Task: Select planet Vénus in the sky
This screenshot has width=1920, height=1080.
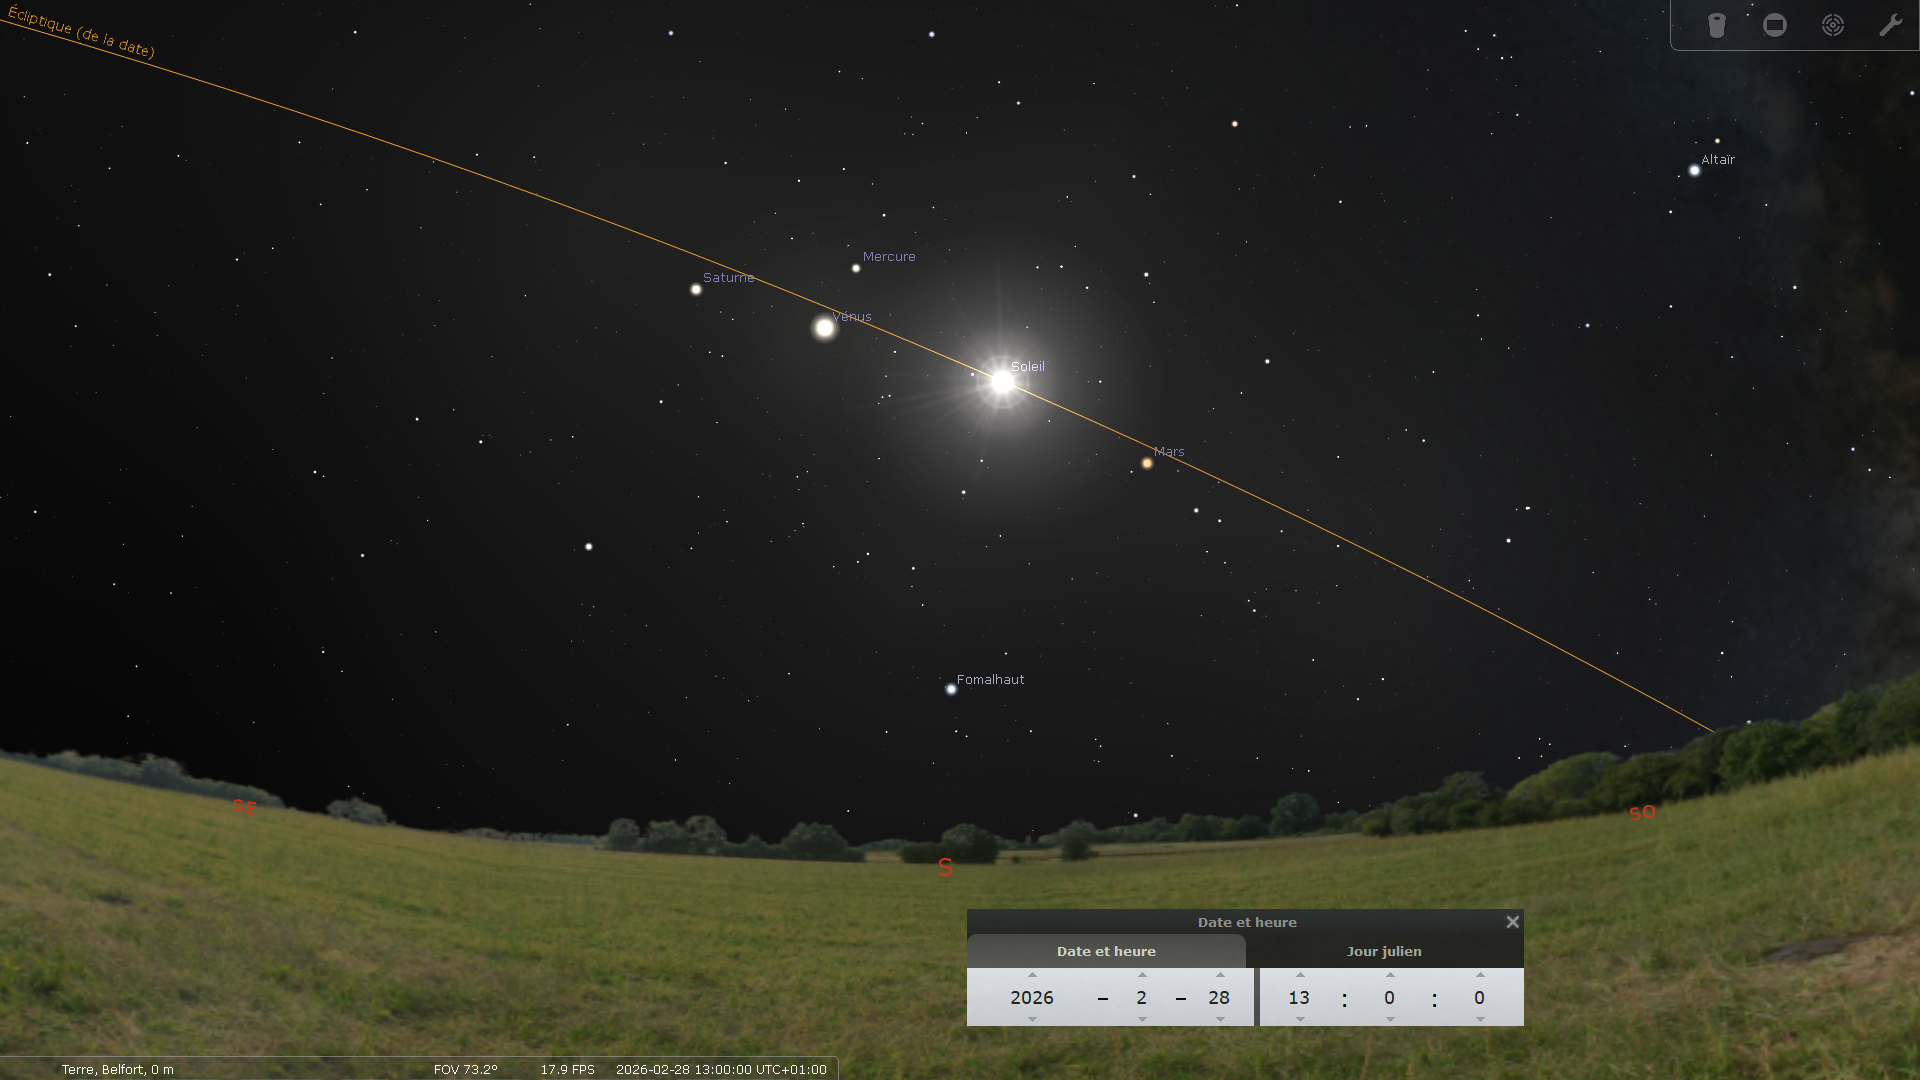Action: [825, 328]
